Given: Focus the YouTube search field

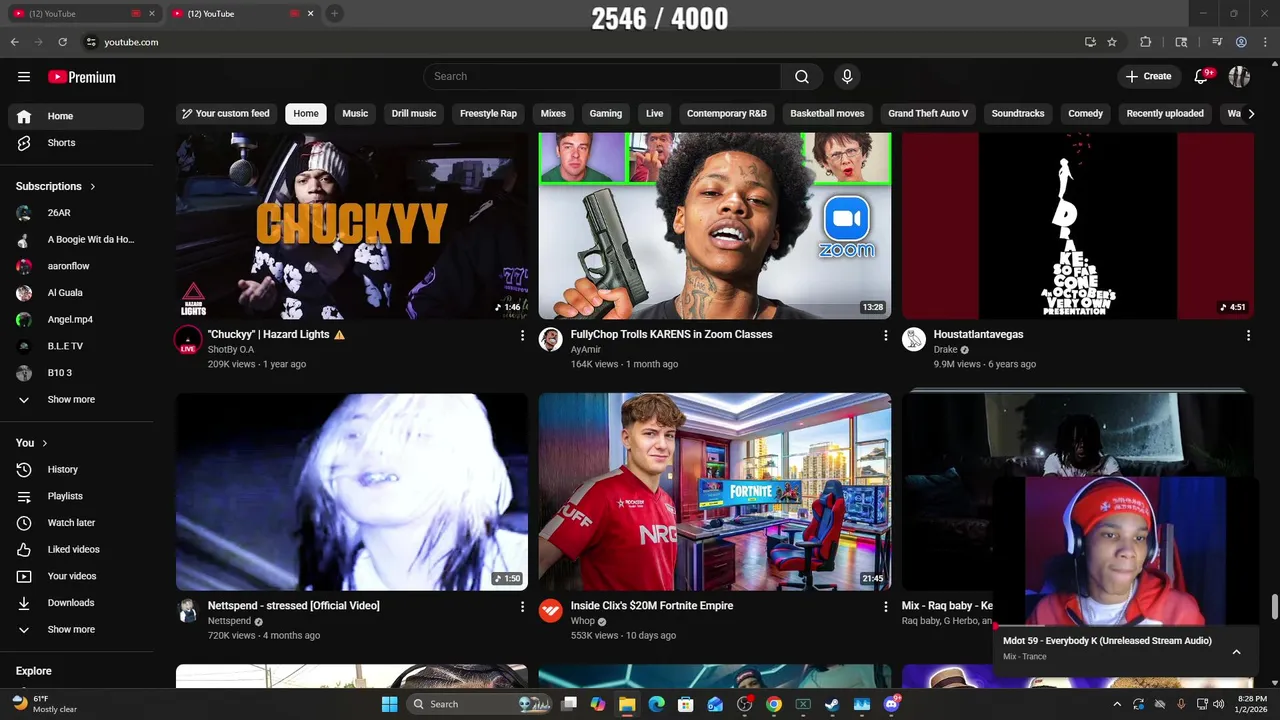Looking at the screenshot, I should pos(602,77).
